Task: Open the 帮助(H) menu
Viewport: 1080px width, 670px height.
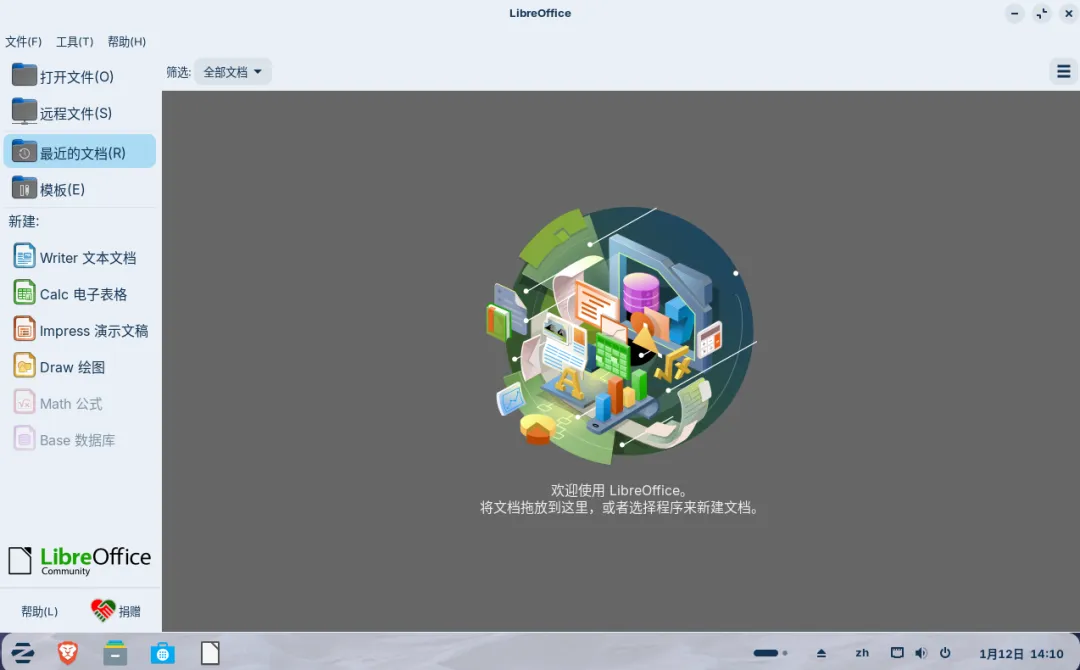Action: [127, 42]
